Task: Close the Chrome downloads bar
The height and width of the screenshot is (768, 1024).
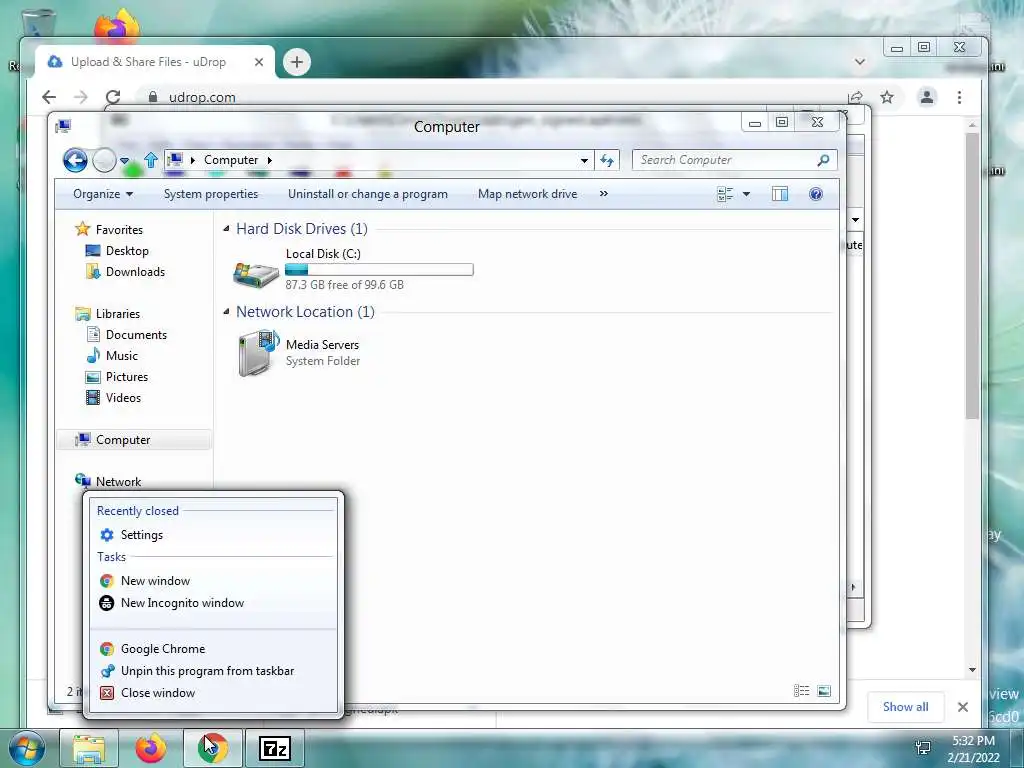Action: (x=963, y=707)
